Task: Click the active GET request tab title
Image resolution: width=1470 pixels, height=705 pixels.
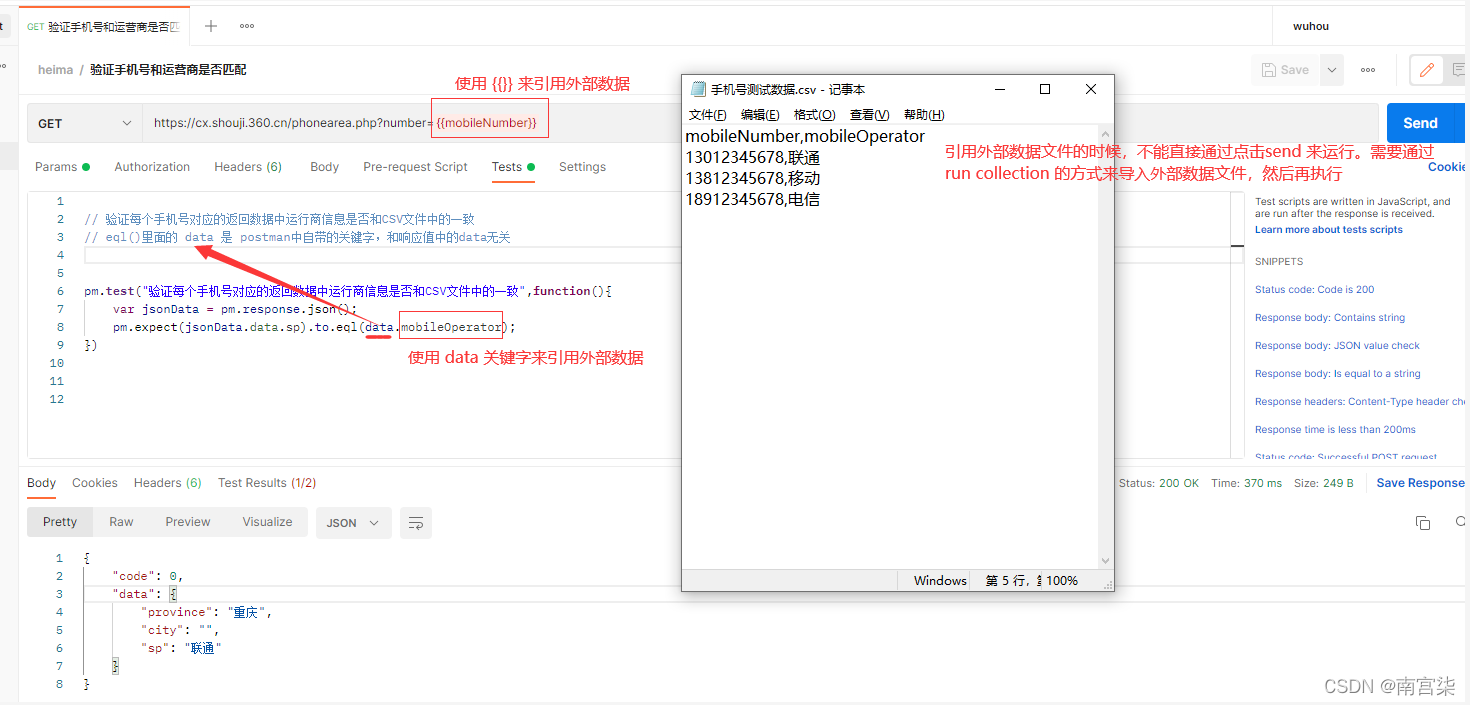Action: 103,27
